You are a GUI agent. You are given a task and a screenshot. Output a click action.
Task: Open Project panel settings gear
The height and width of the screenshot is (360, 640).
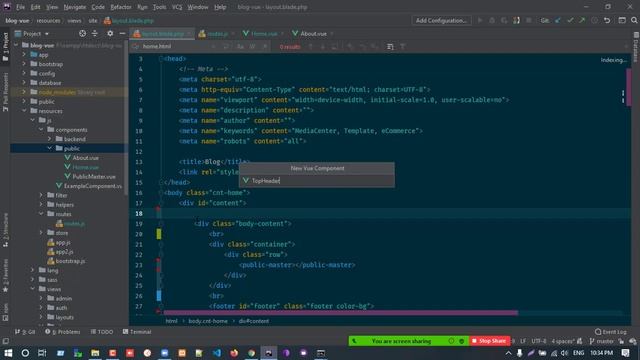coord(110,34)
